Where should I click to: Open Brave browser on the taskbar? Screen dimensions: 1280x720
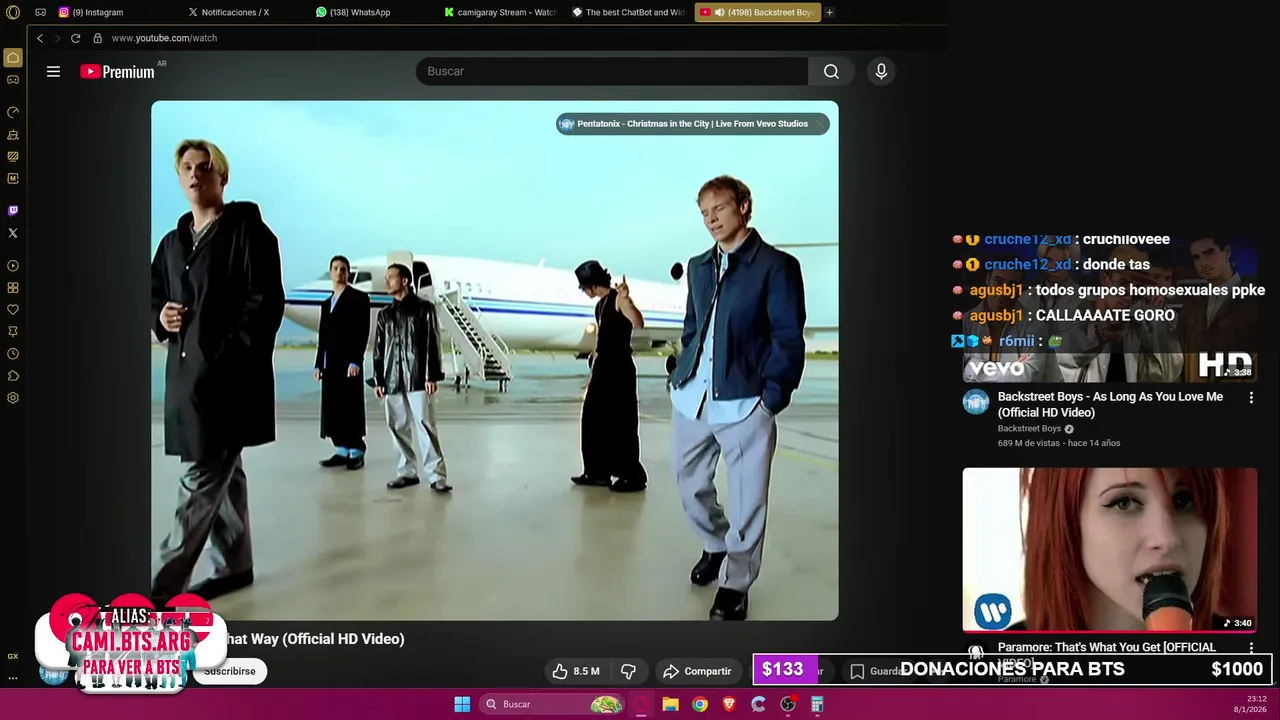(x=729, y=704)
